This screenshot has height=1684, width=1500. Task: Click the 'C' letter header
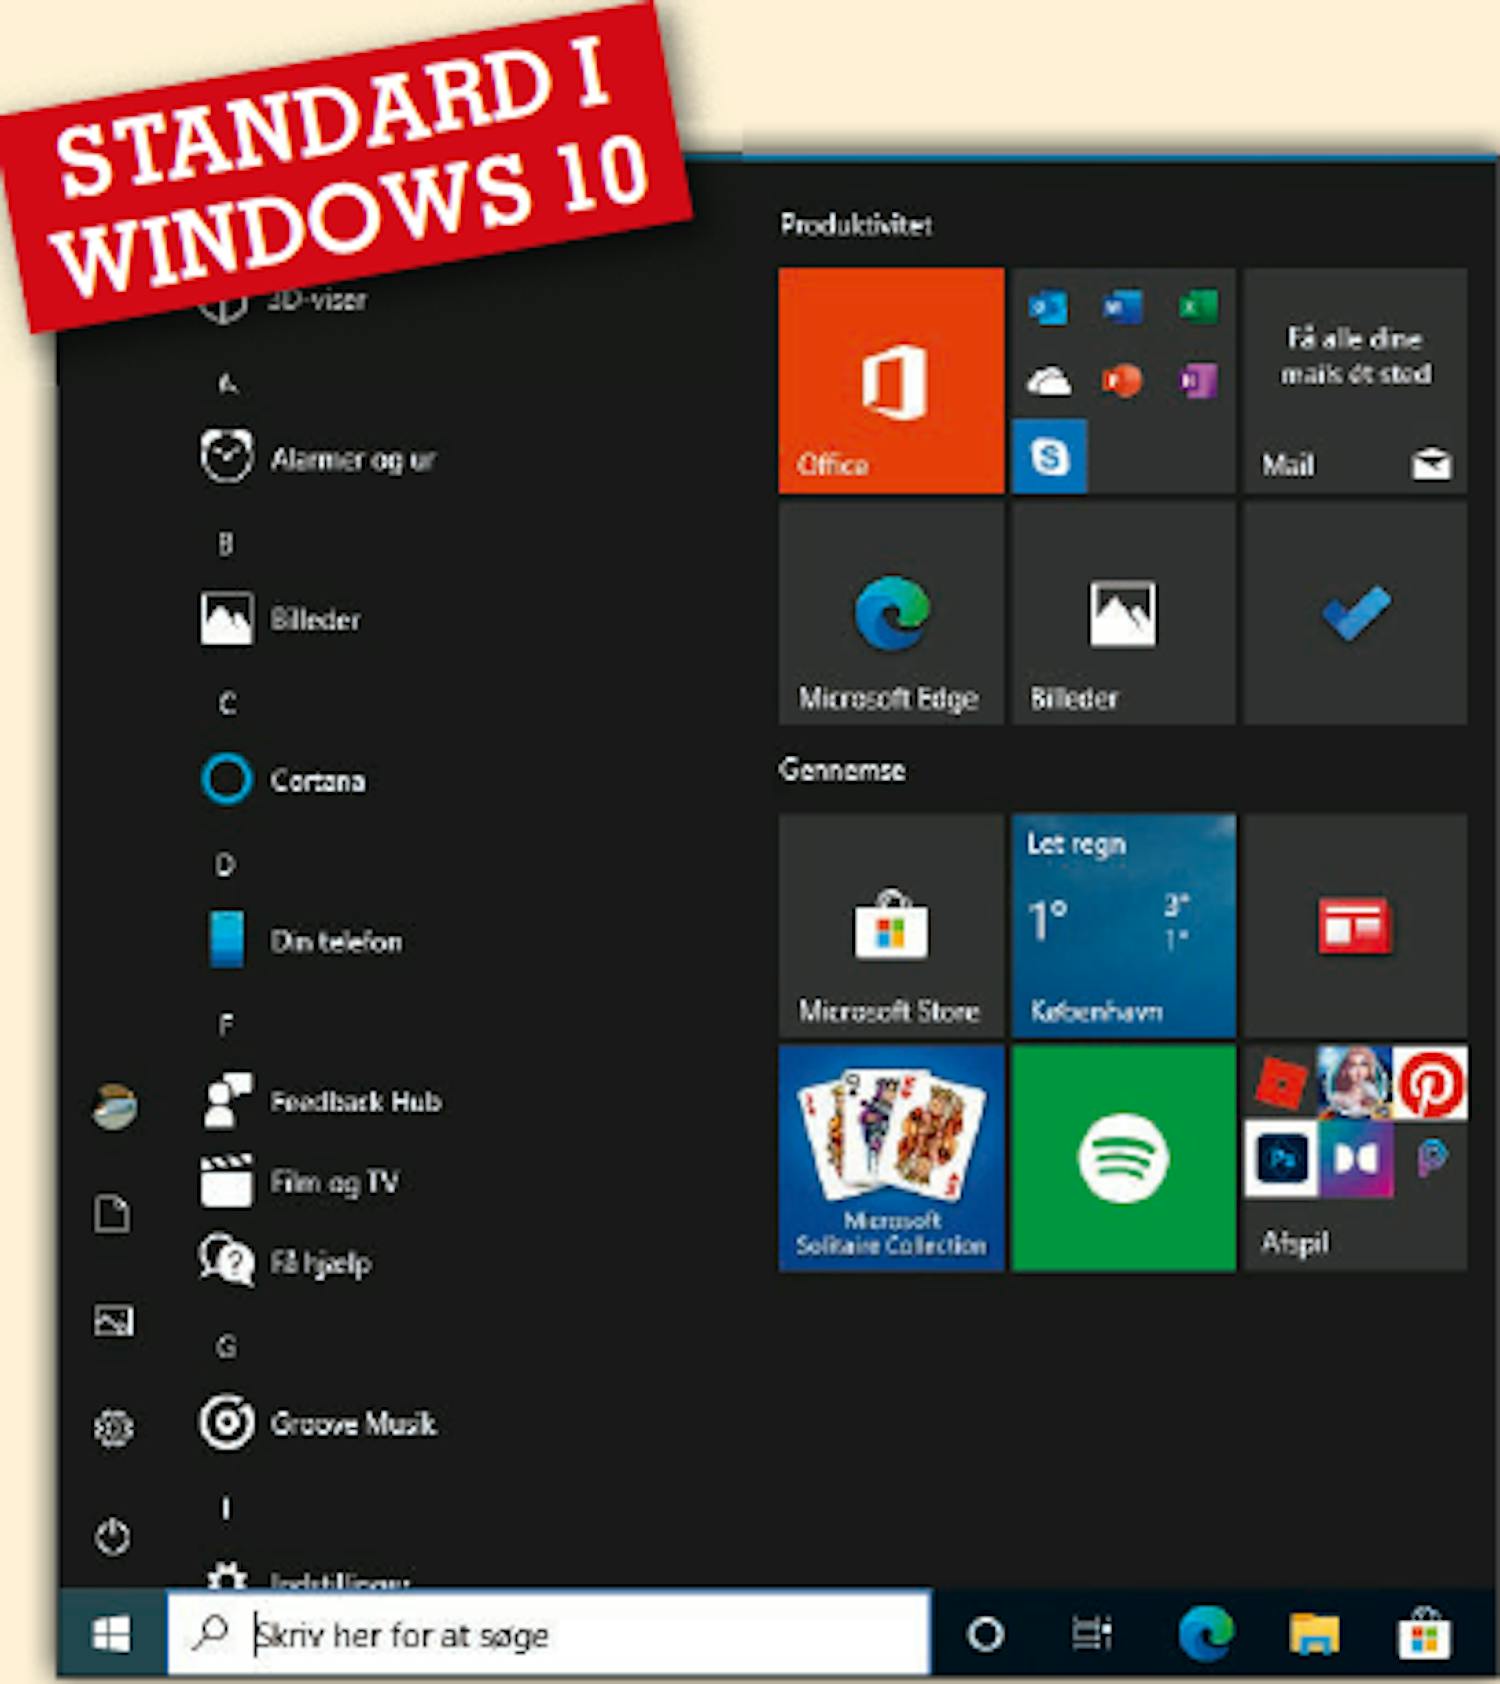(227, 704)
